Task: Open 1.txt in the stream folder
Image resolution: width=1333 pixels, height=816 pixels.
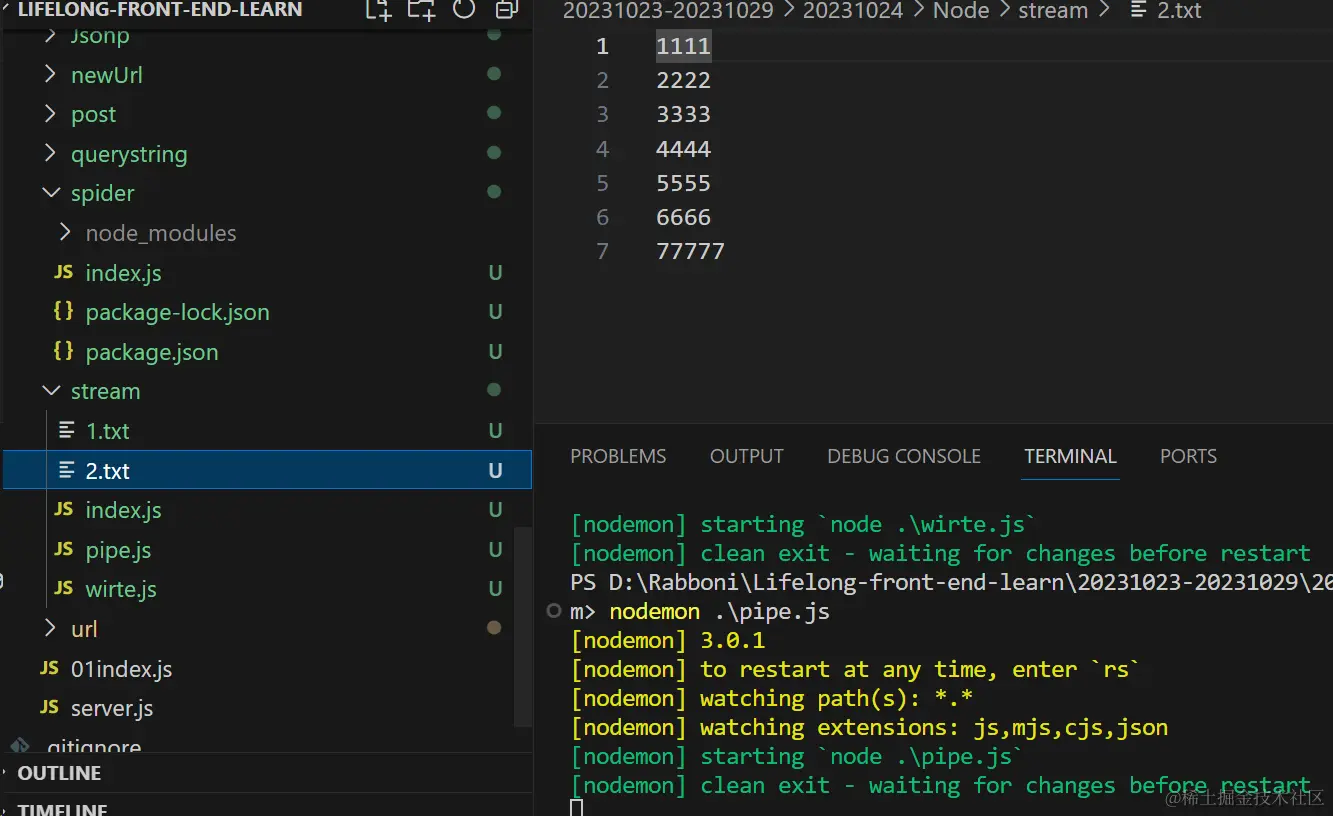Action: (108, 431)
